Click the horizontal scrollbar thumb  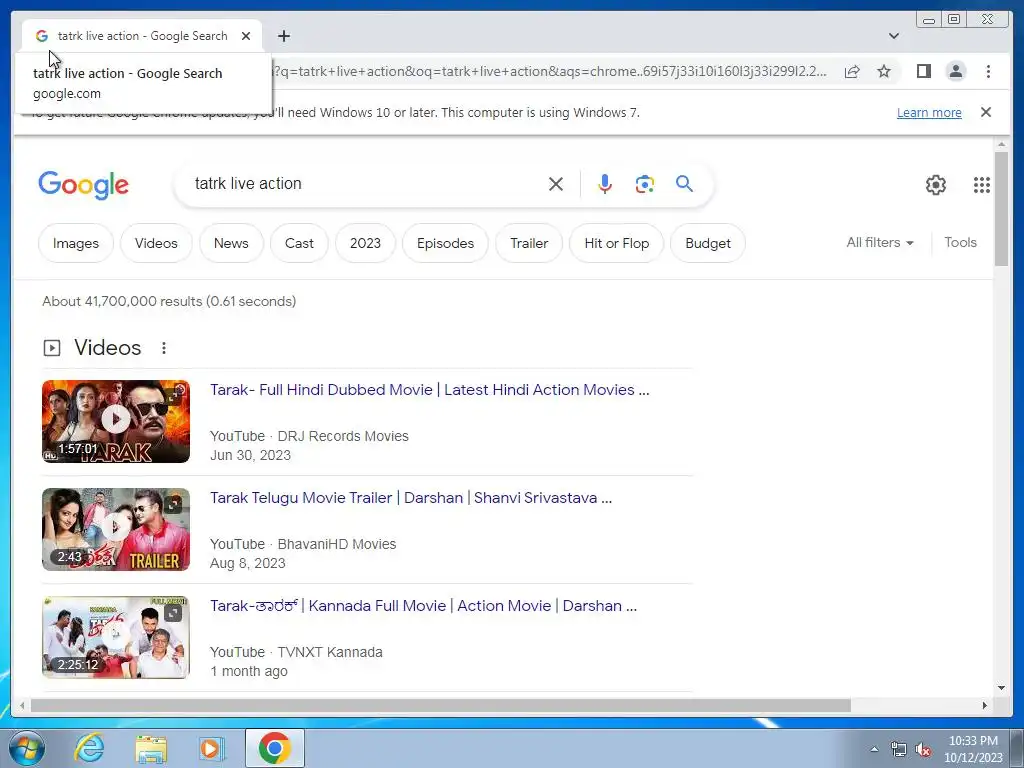(x=441, y=705)
